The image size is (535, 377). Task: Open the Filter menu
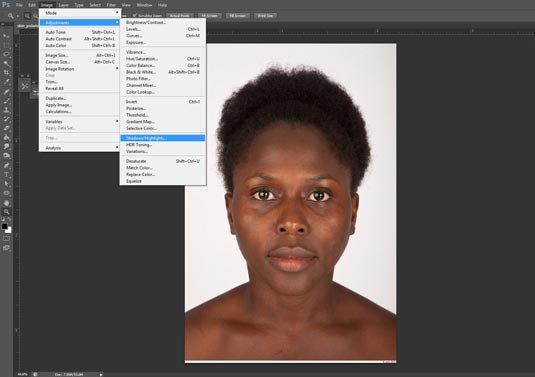111,5
